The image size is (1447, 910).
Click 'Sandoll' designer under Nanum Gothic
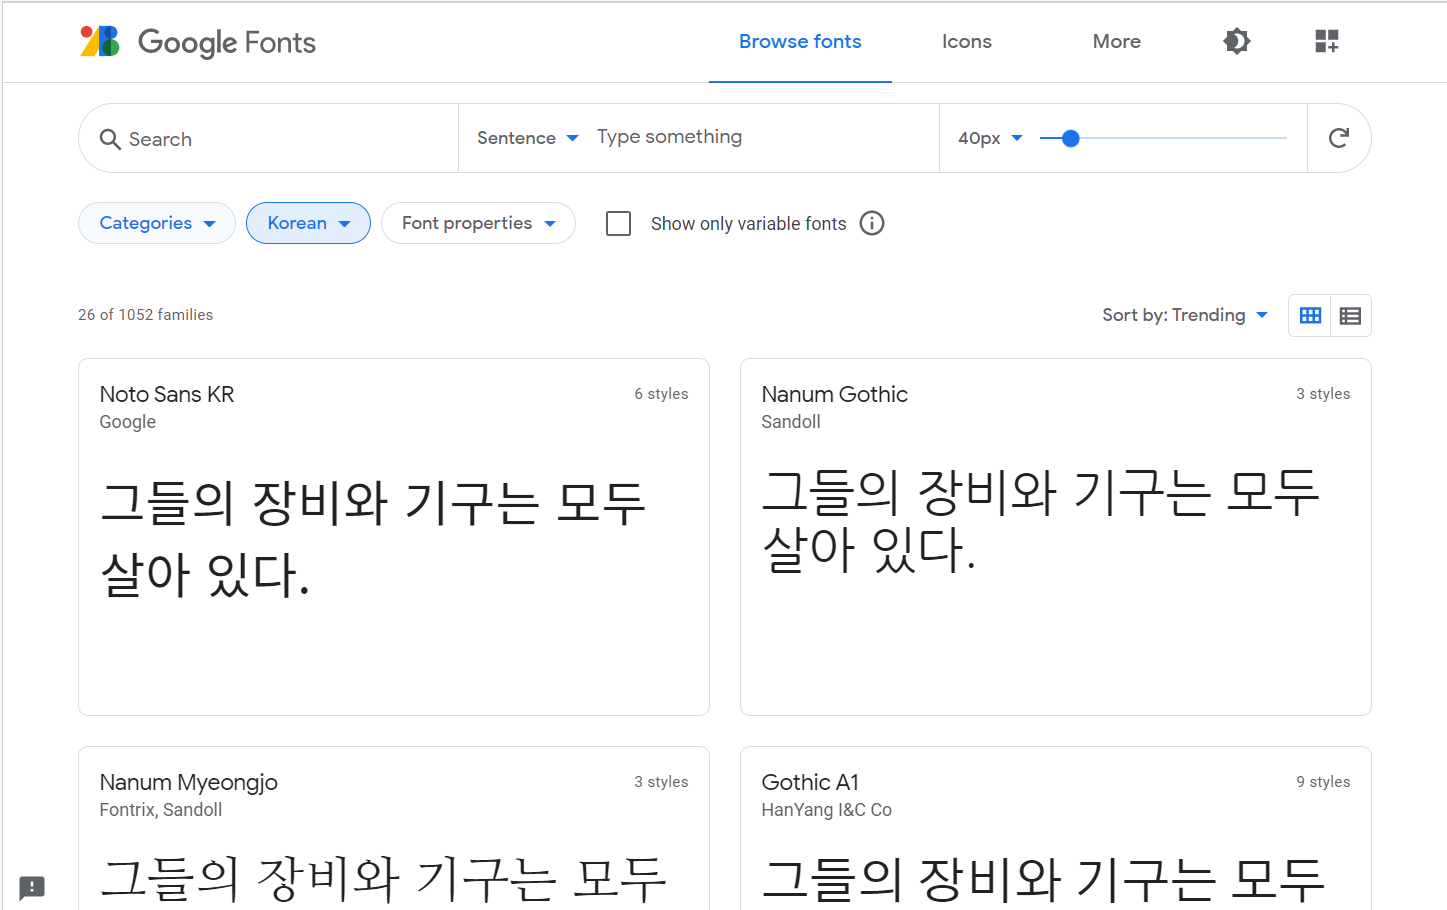(791, 422)
